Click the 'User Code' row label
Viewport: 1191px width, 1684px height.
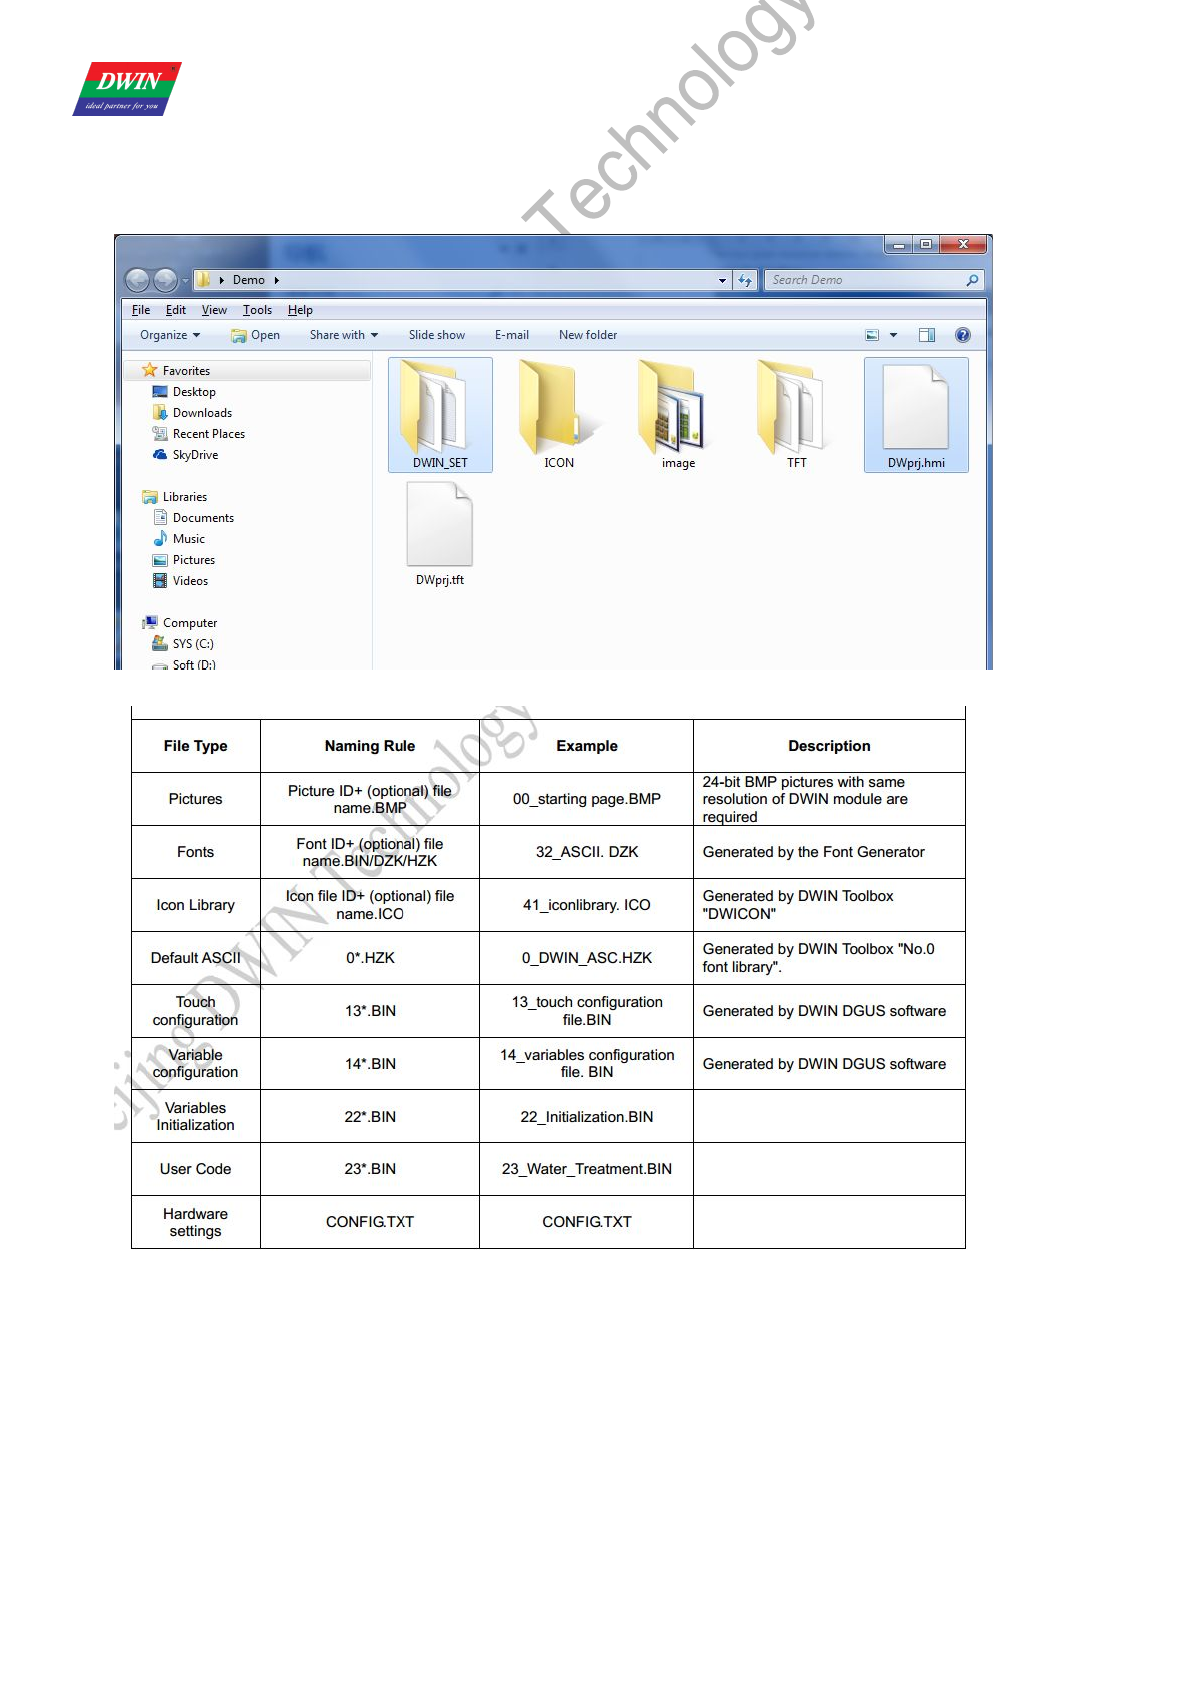[x=196, y=1169]
